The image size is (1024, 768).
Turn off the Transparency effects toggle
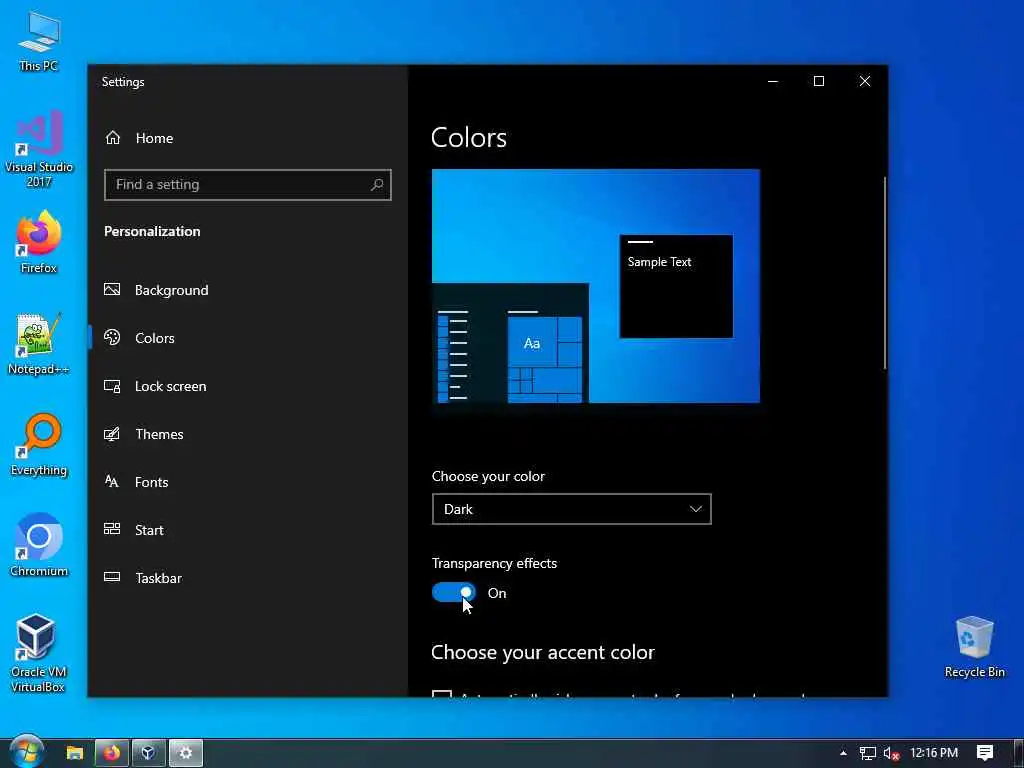(x=454, y=592)
